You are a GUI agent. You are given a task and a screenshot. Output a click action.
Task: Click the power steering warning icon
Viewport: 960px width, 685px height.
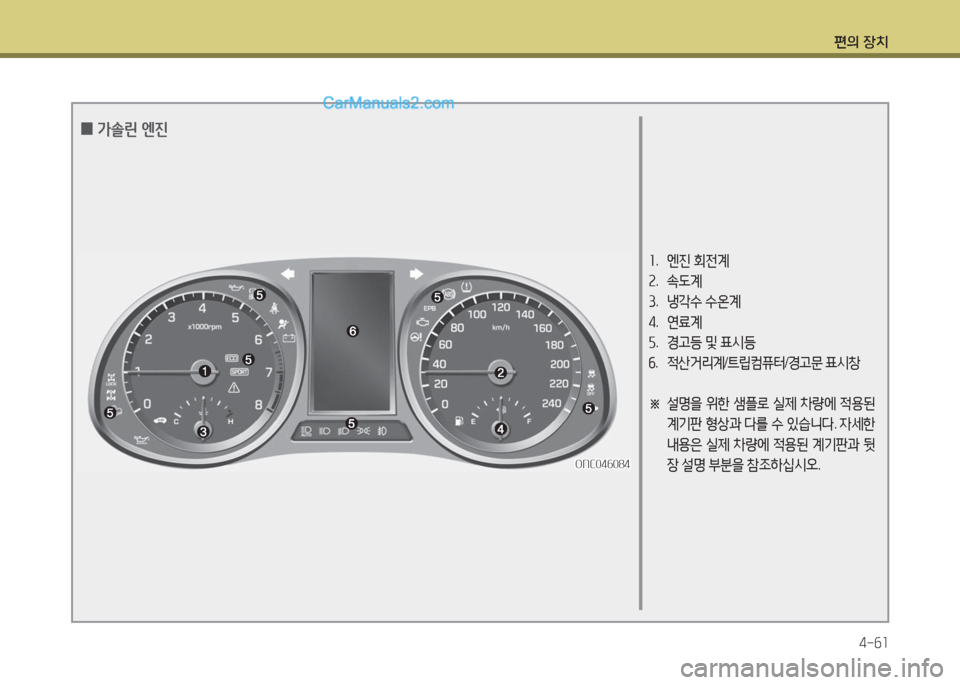click(x=416, y=337)
